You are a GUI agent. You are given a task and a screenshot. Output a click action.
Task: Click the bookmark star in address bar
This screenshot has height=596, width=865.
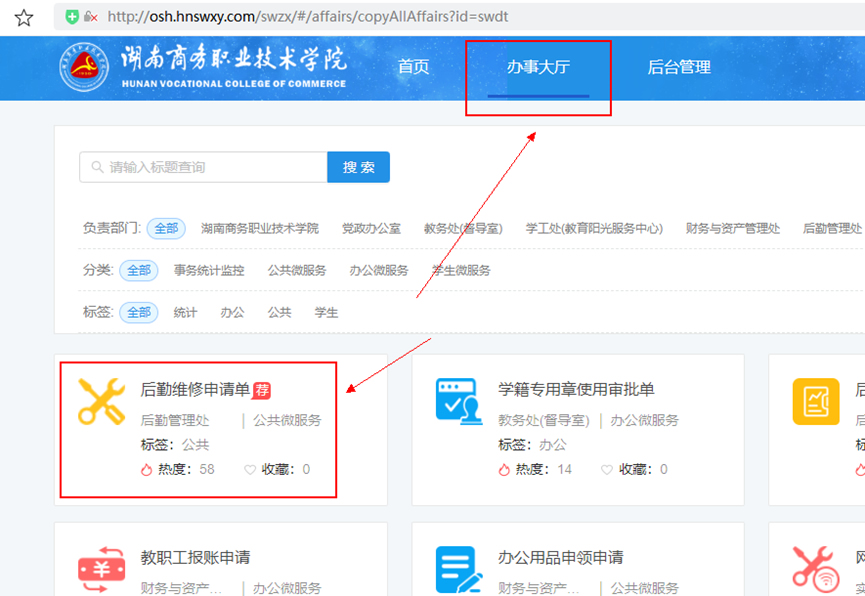click(x=24, y=17)
